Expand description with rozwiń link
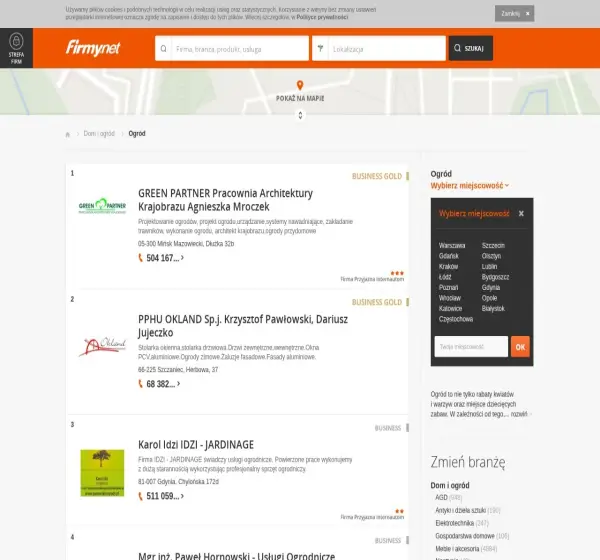The width and height of the screenshot is (600, 560). [x=520, y=414]
